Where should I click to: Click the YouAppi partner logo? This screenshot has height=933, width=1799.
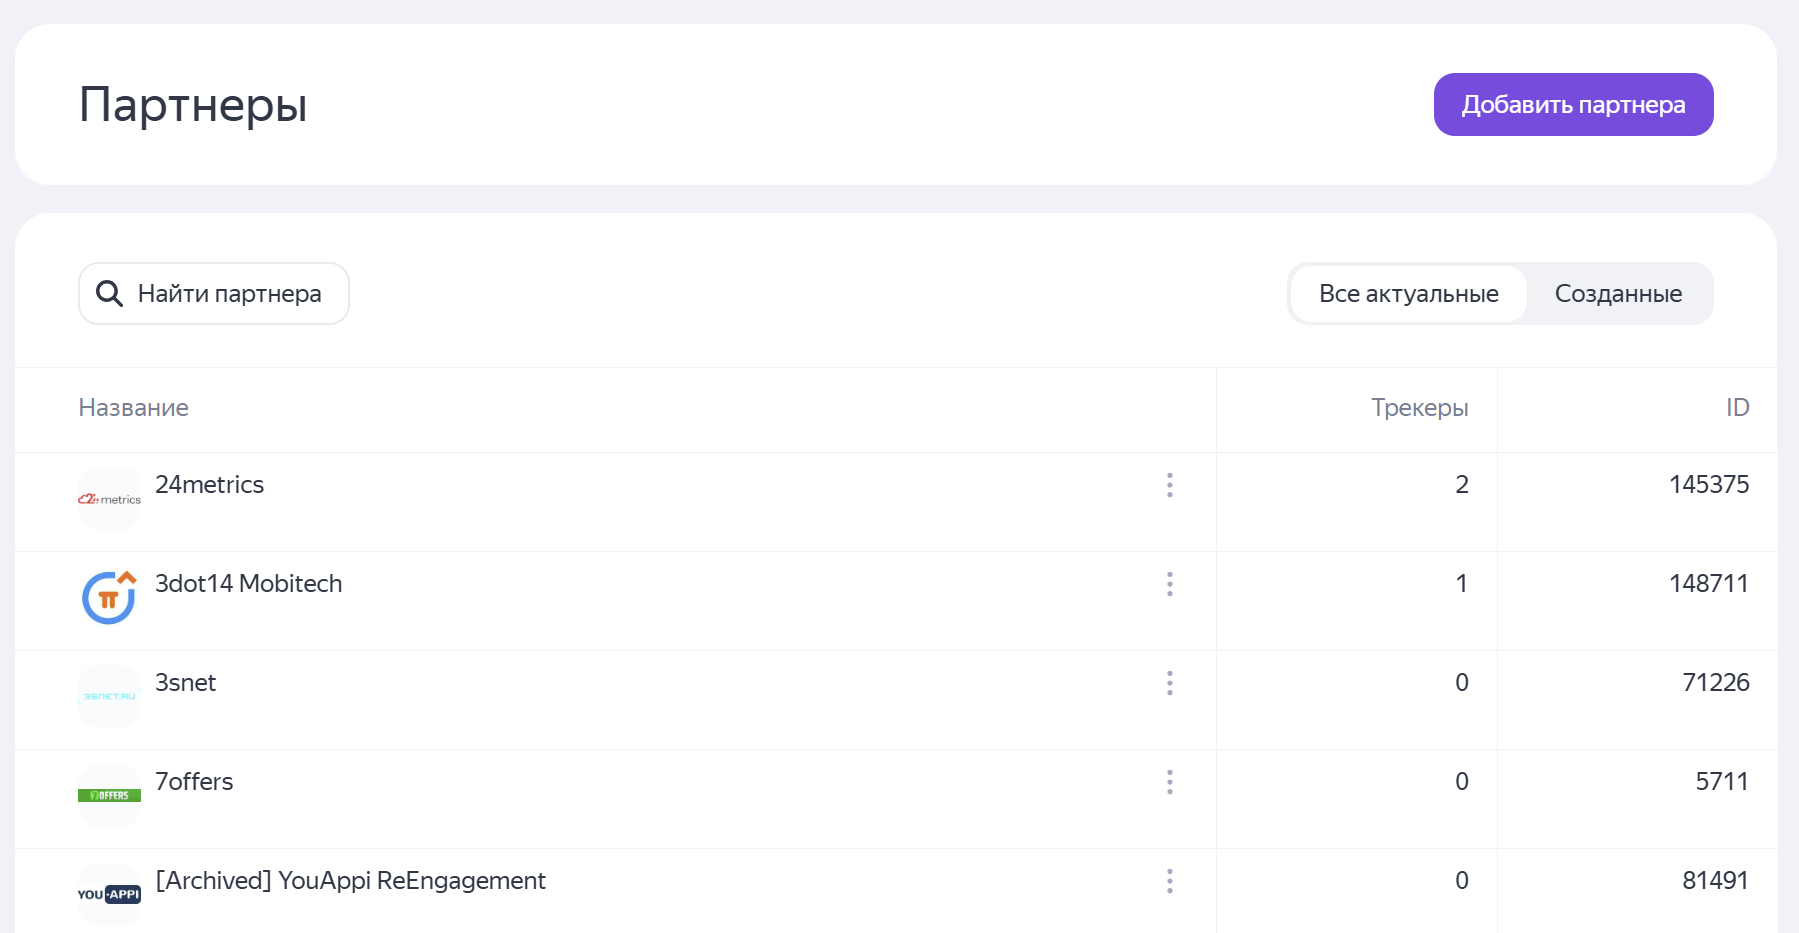109,894
